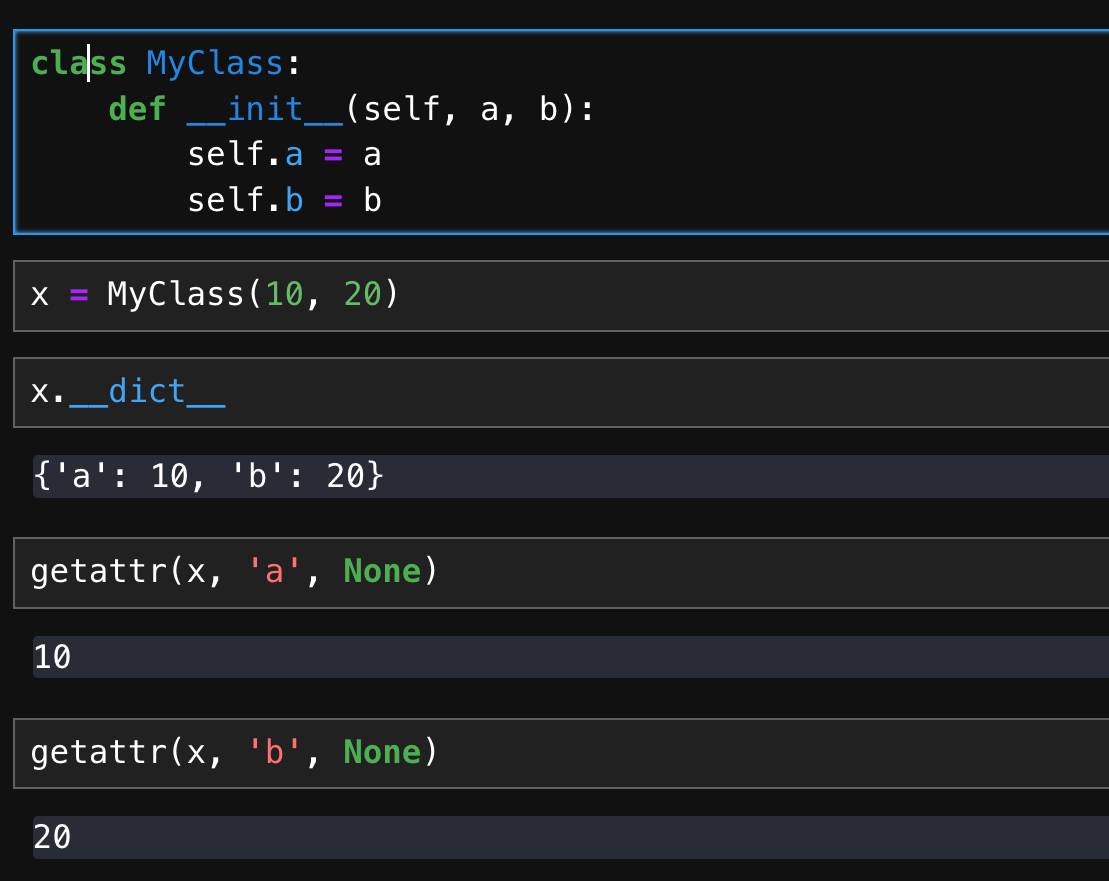Image resolution: width=1109 pixels, height=881 pixels.
Task: Place cursor on the self.a assignment line
Action: [285, 154]
